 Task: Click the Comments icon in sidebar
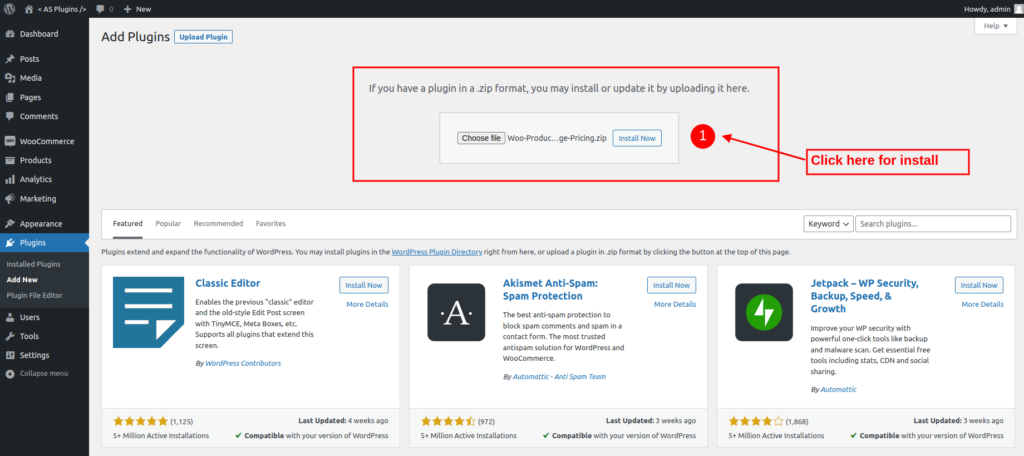click(x=10, y=116)
